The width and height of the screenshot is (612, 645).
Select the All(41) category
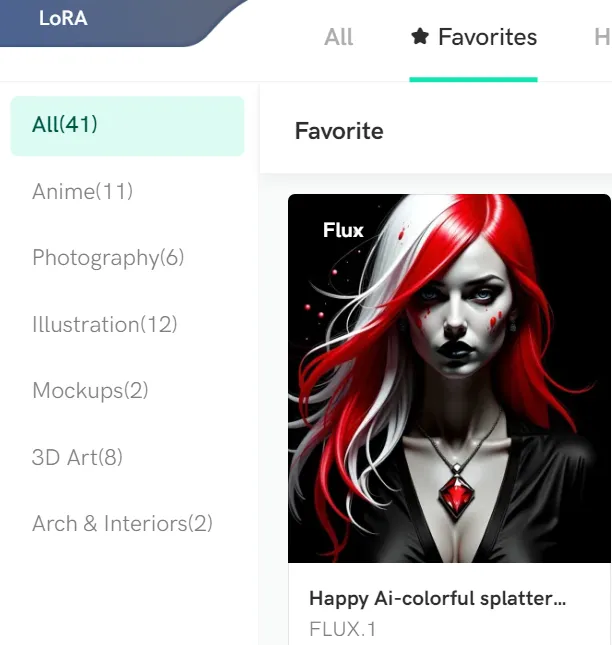pos(127,126)
